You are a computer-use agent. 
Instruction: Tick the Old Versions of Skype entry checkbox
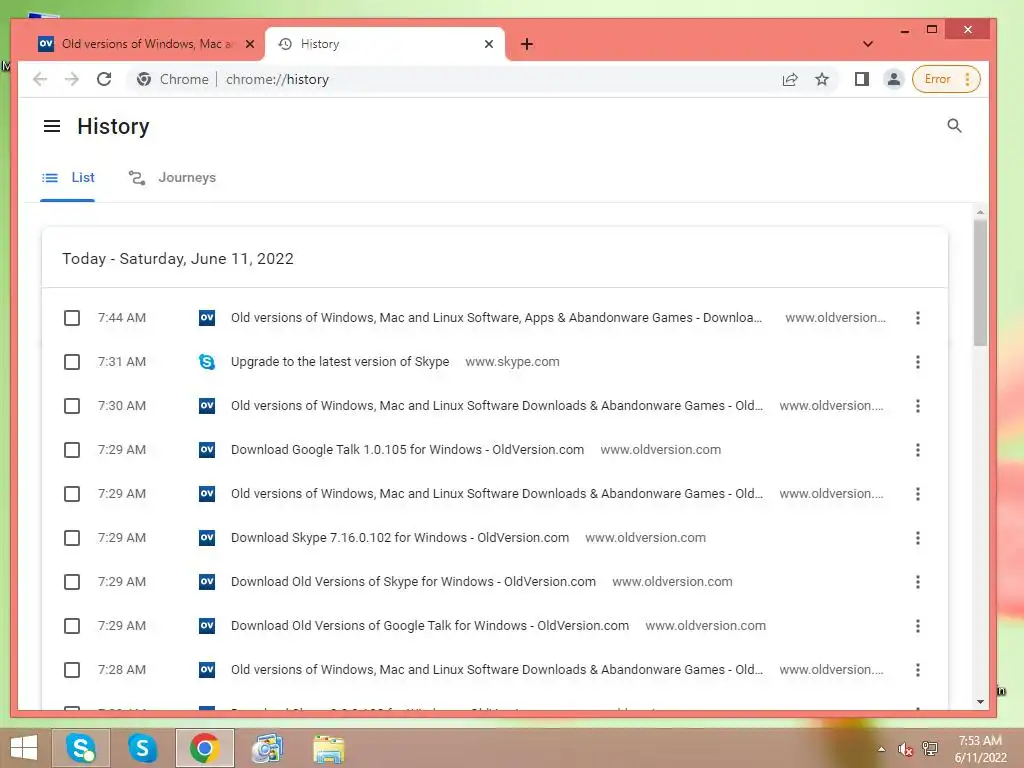point(72,582)
